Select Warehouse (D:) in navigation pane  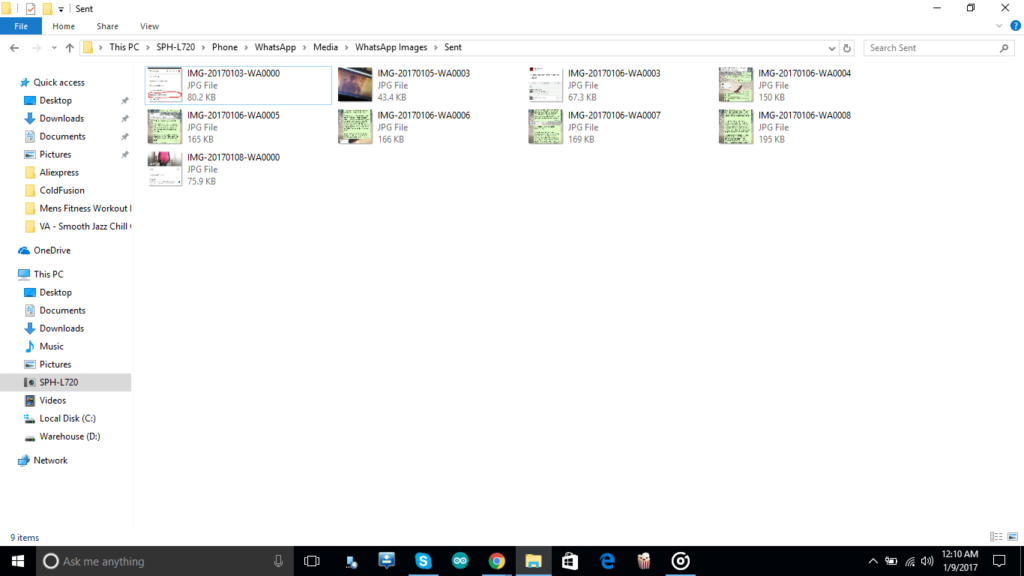[x=69, y=437]
